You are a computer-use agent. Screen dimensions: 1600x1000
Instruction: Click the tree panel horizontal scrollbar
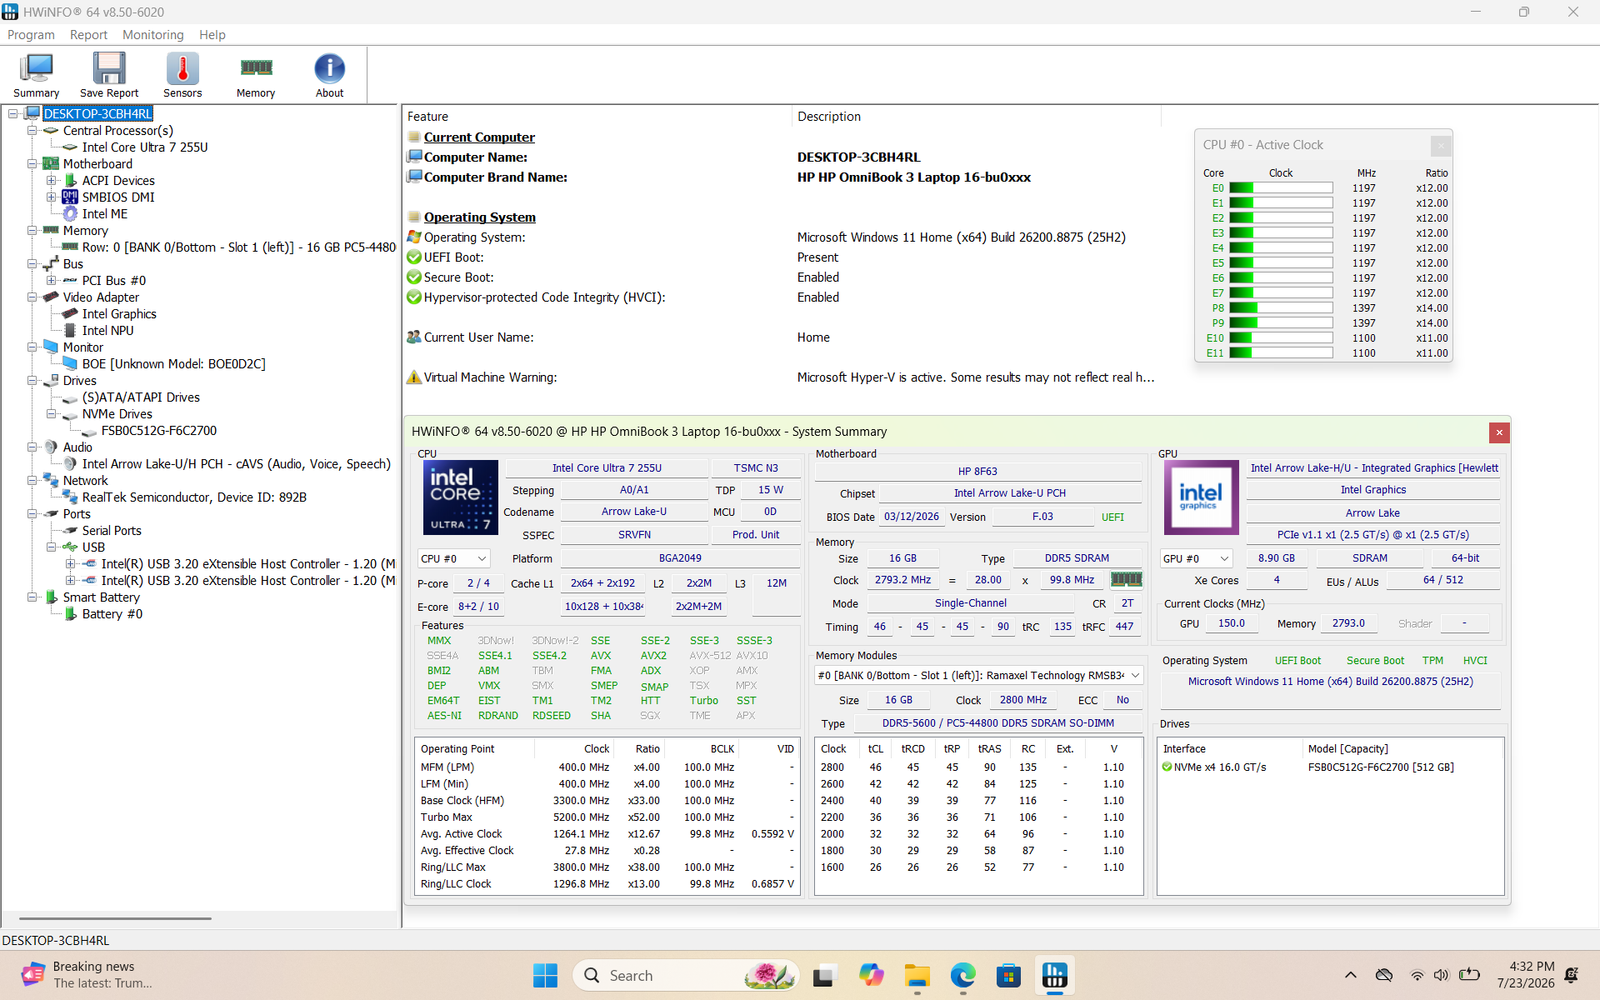pos(116,918)
